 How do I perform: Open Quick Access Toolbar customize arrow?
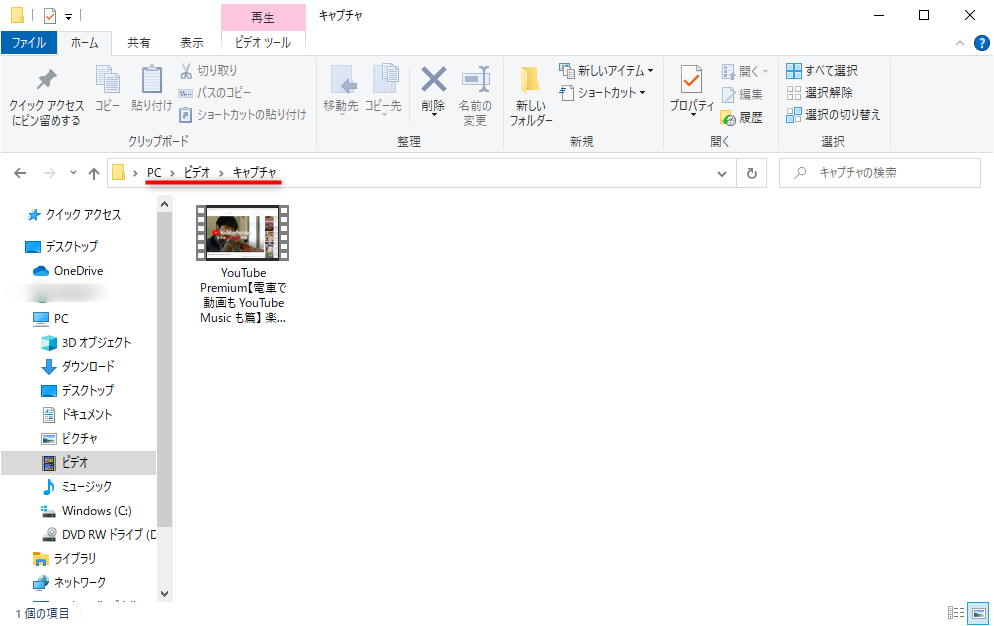pyautogui.click(x=68, y=16)
